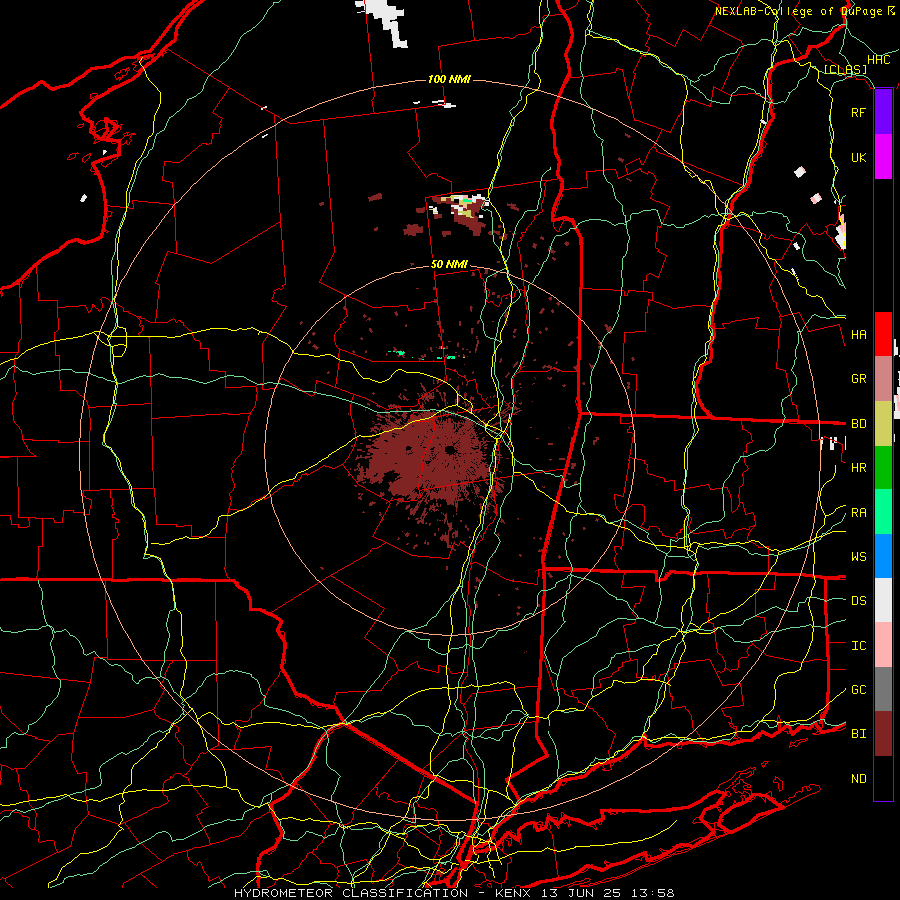Click the pink GR legend swatch
Image resolution: width=900 pixels, height=900 pixels.
(883, 379)
